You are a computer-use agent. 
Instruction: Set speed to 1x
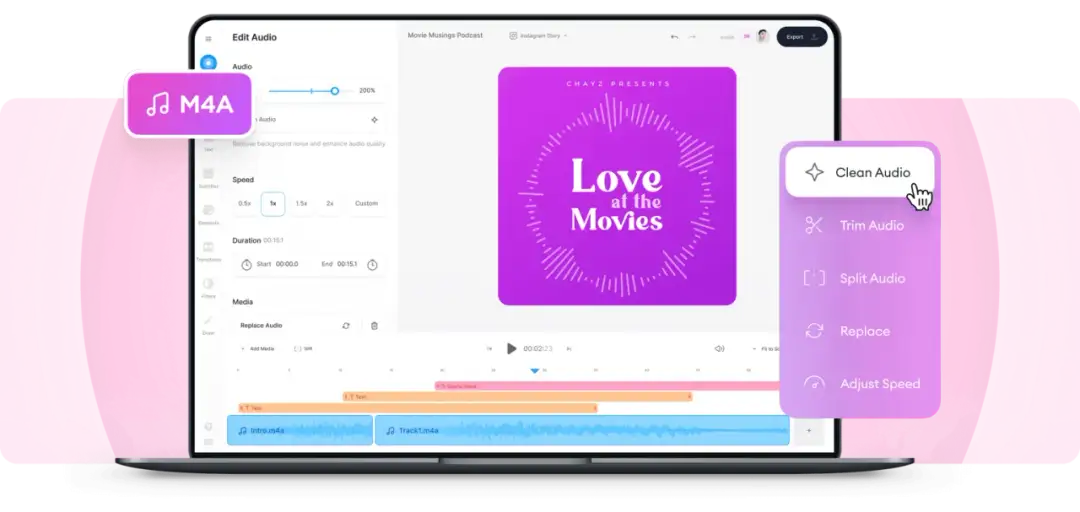coord(273,203)
